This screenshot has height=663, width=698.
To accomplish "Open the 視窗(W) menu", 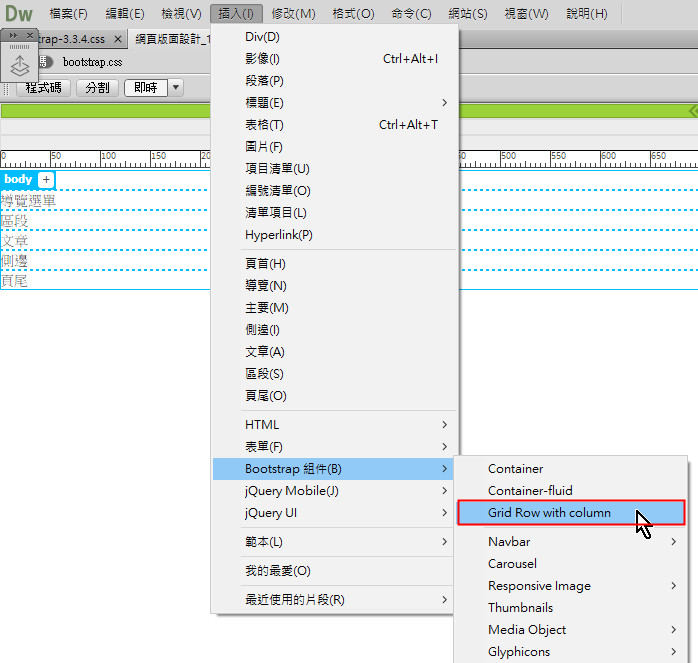I will pyautogui.click(x=526, y=14).
